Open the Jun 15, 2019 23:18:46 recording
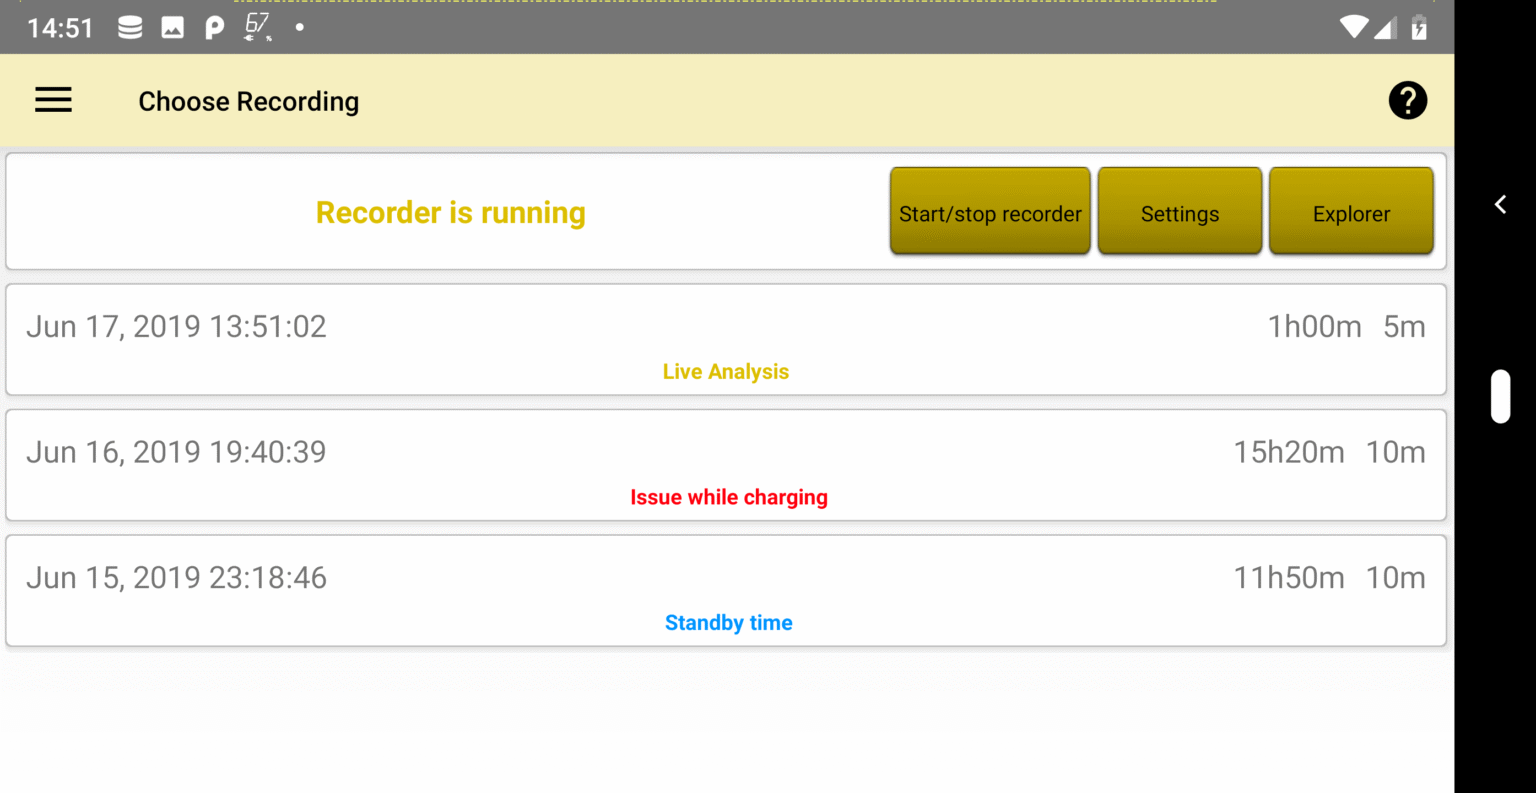 [x=726, y=591]
